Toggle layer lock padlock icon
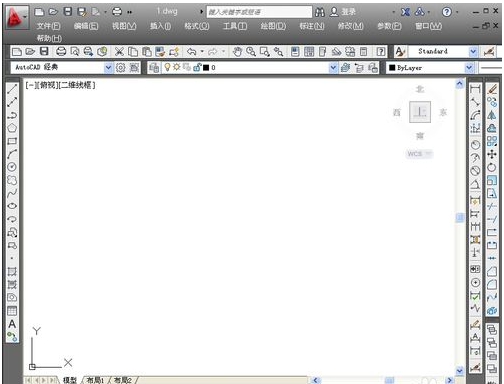Screen dimensions: 504x384 tap(197, 67)
